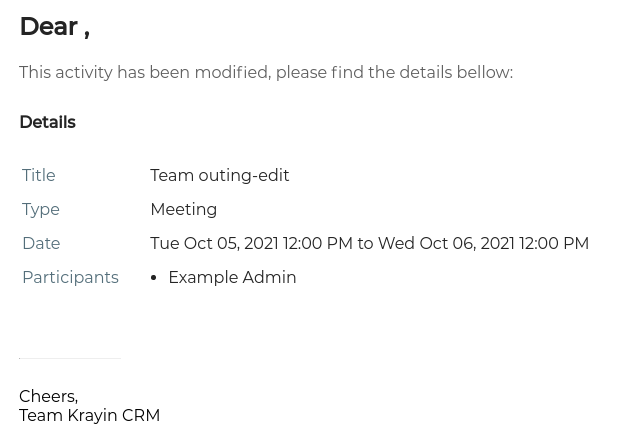Click the "Type" field label

pyautogui.click(x=41, y=210)
